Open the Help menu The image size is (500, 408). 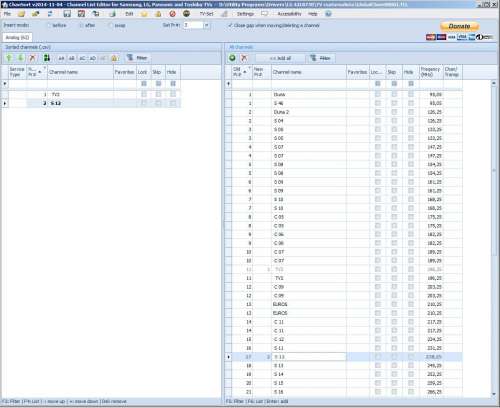coord(313,14)
